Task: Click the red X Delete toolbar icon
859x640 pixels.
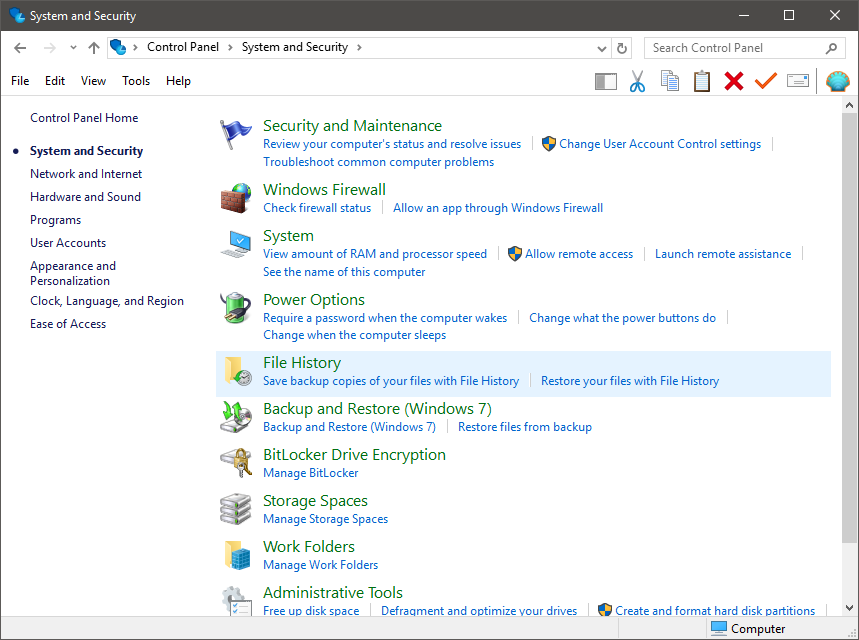Action: coord(734,81)
